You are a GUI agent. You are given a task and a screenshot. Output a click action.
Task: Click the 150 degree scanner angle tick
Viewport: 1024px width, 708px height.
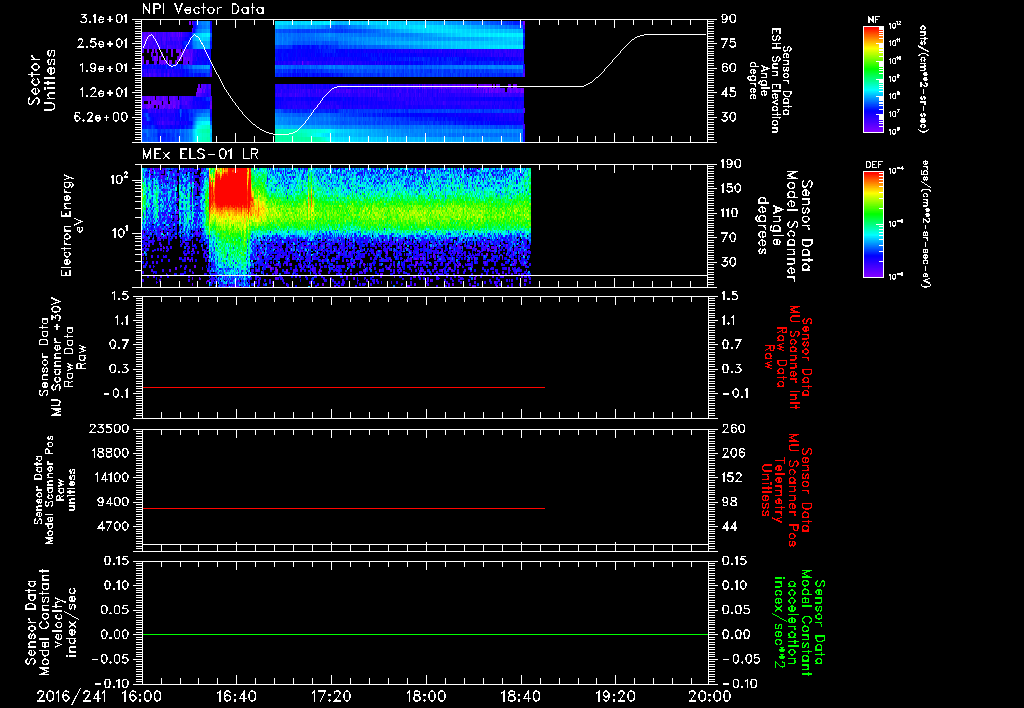tap(732, 189)
